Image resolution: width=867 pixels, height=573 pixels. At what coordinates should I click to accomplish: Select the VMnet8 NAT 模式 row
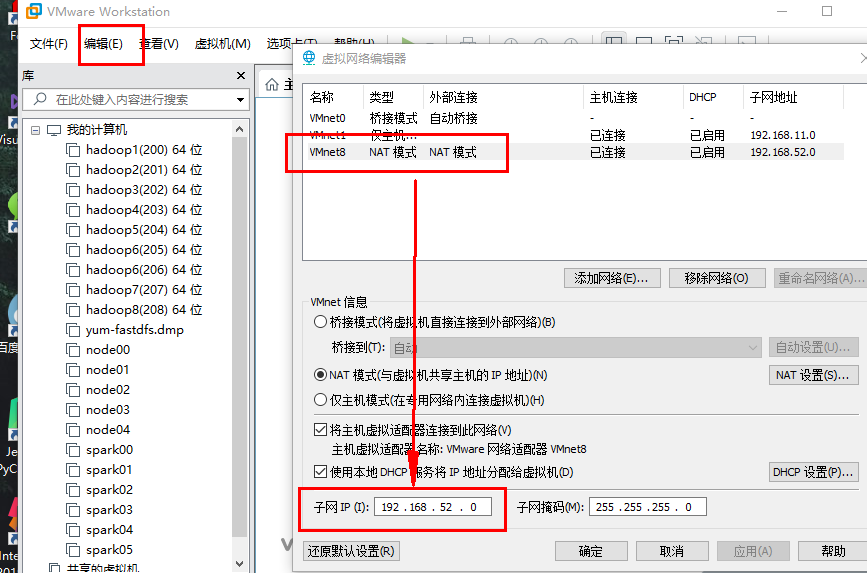click(x=576, y=152)
